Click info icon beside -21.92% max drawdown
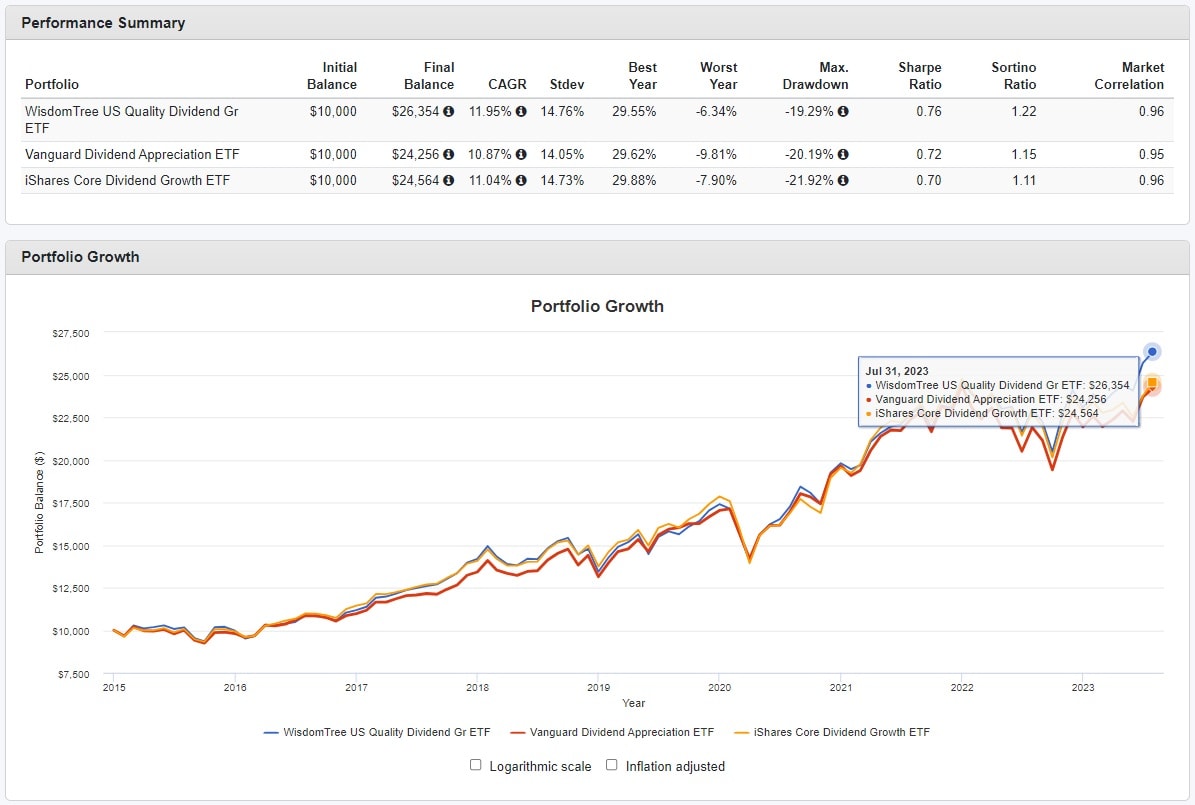The image size is (1195, 805). click(843, 181)
